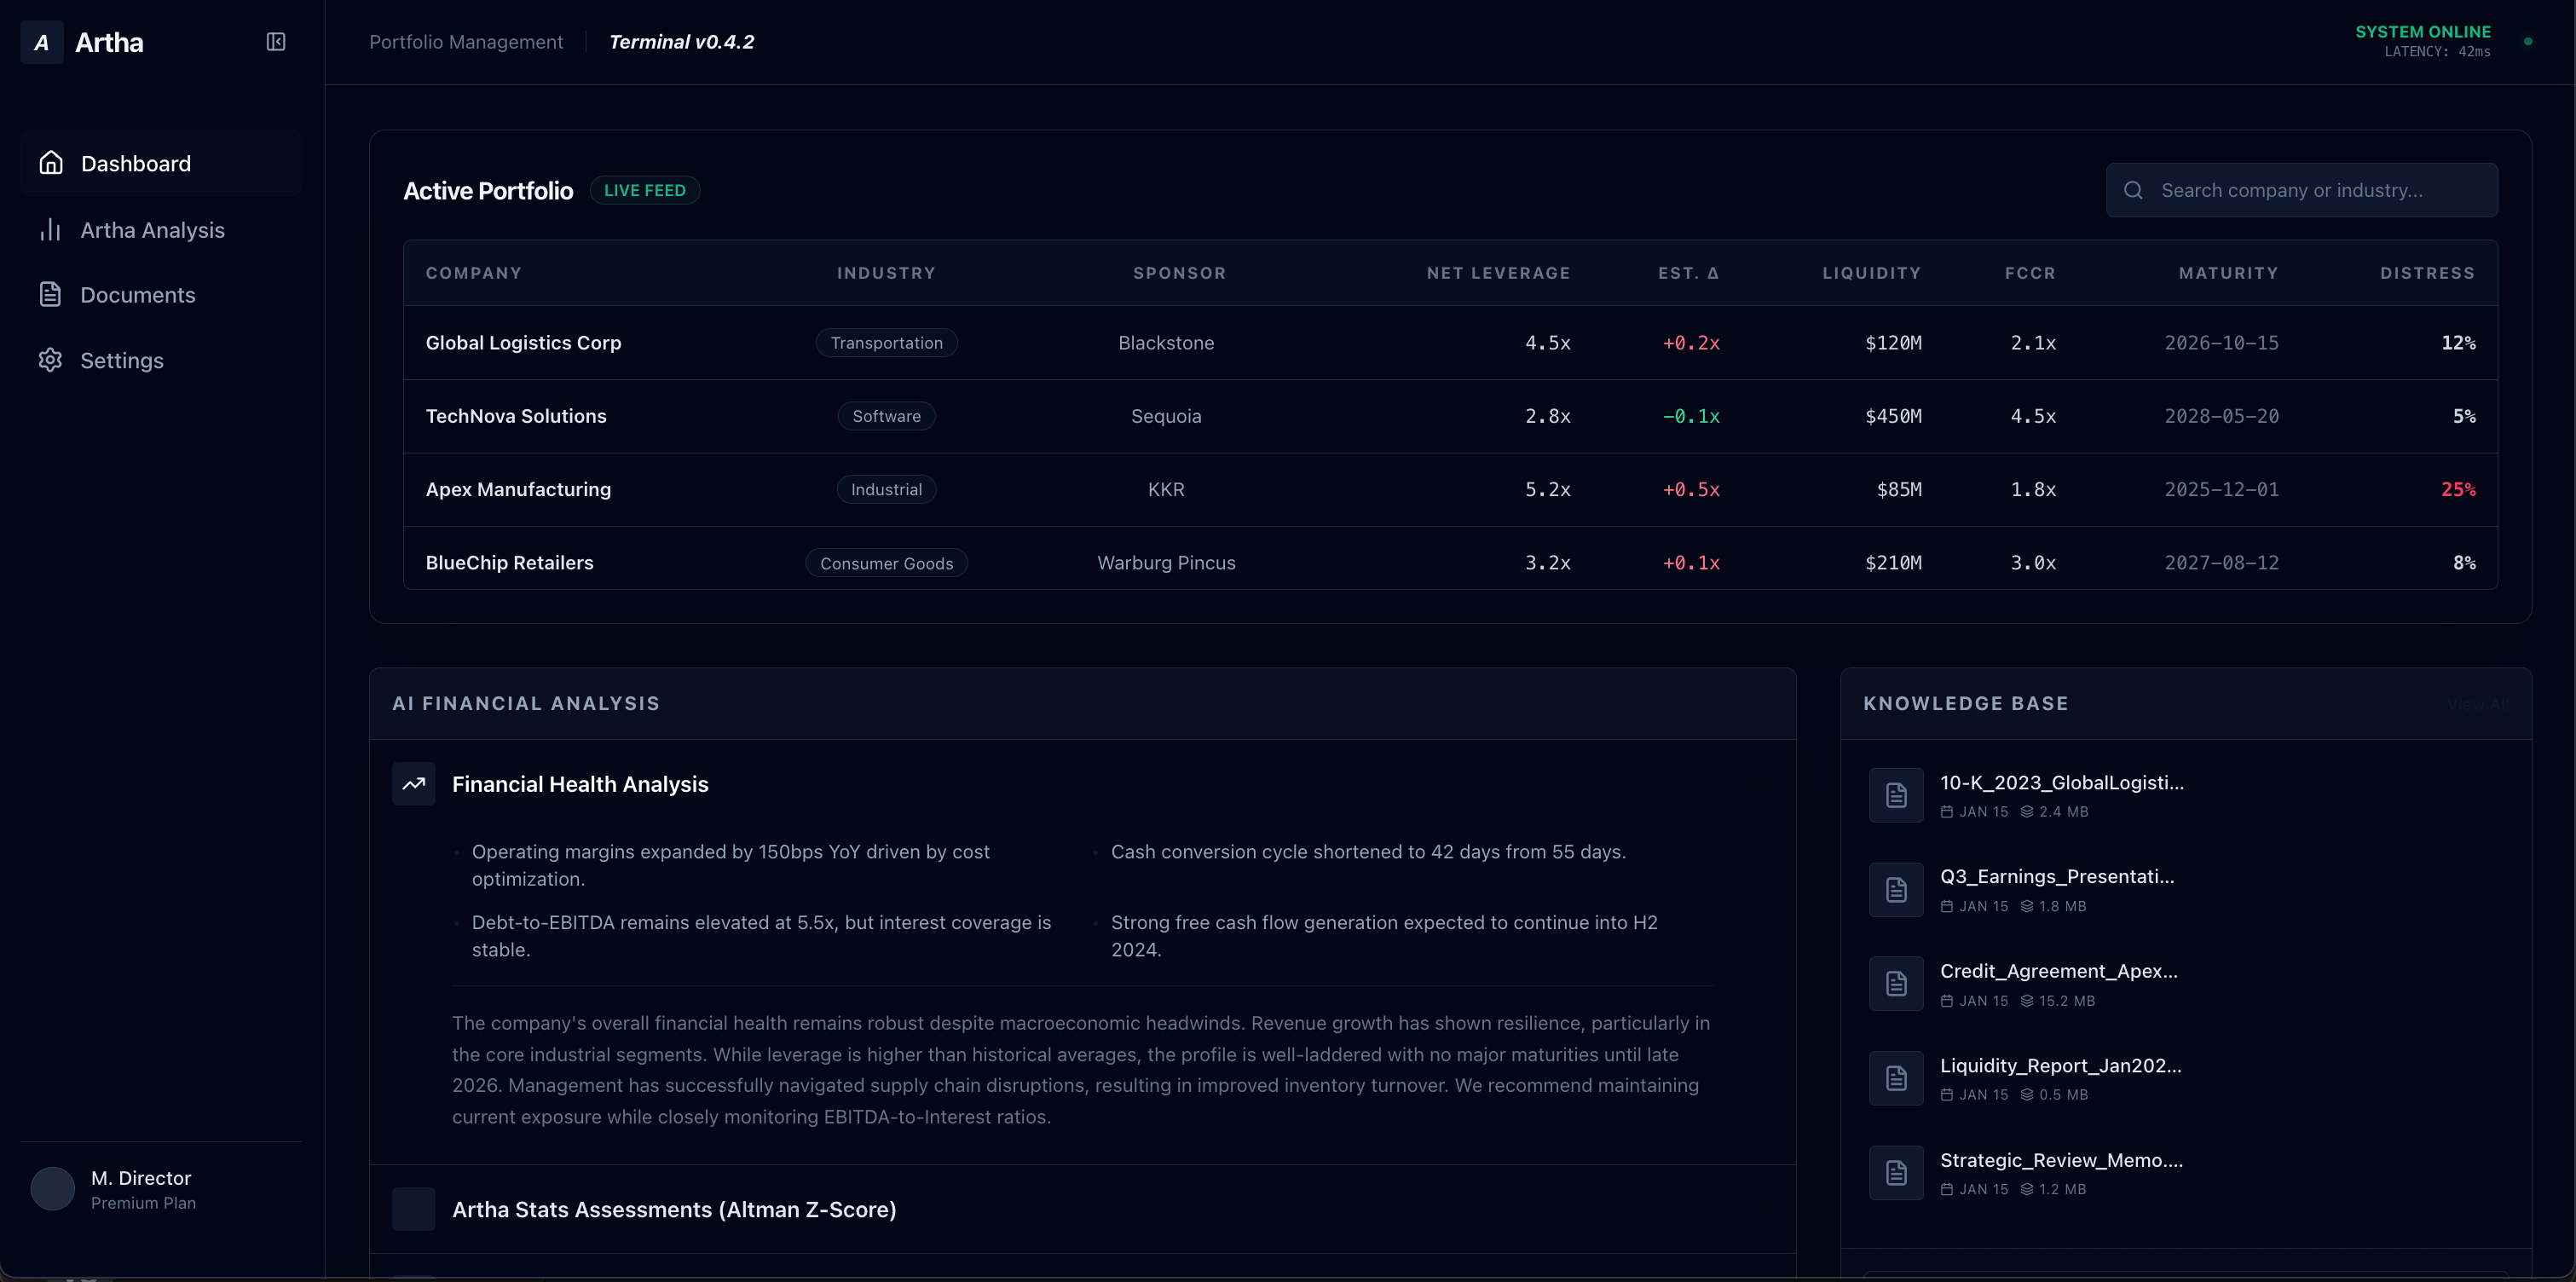
Task: Open Documents from the sidebar icon
Action: point(51,294)
